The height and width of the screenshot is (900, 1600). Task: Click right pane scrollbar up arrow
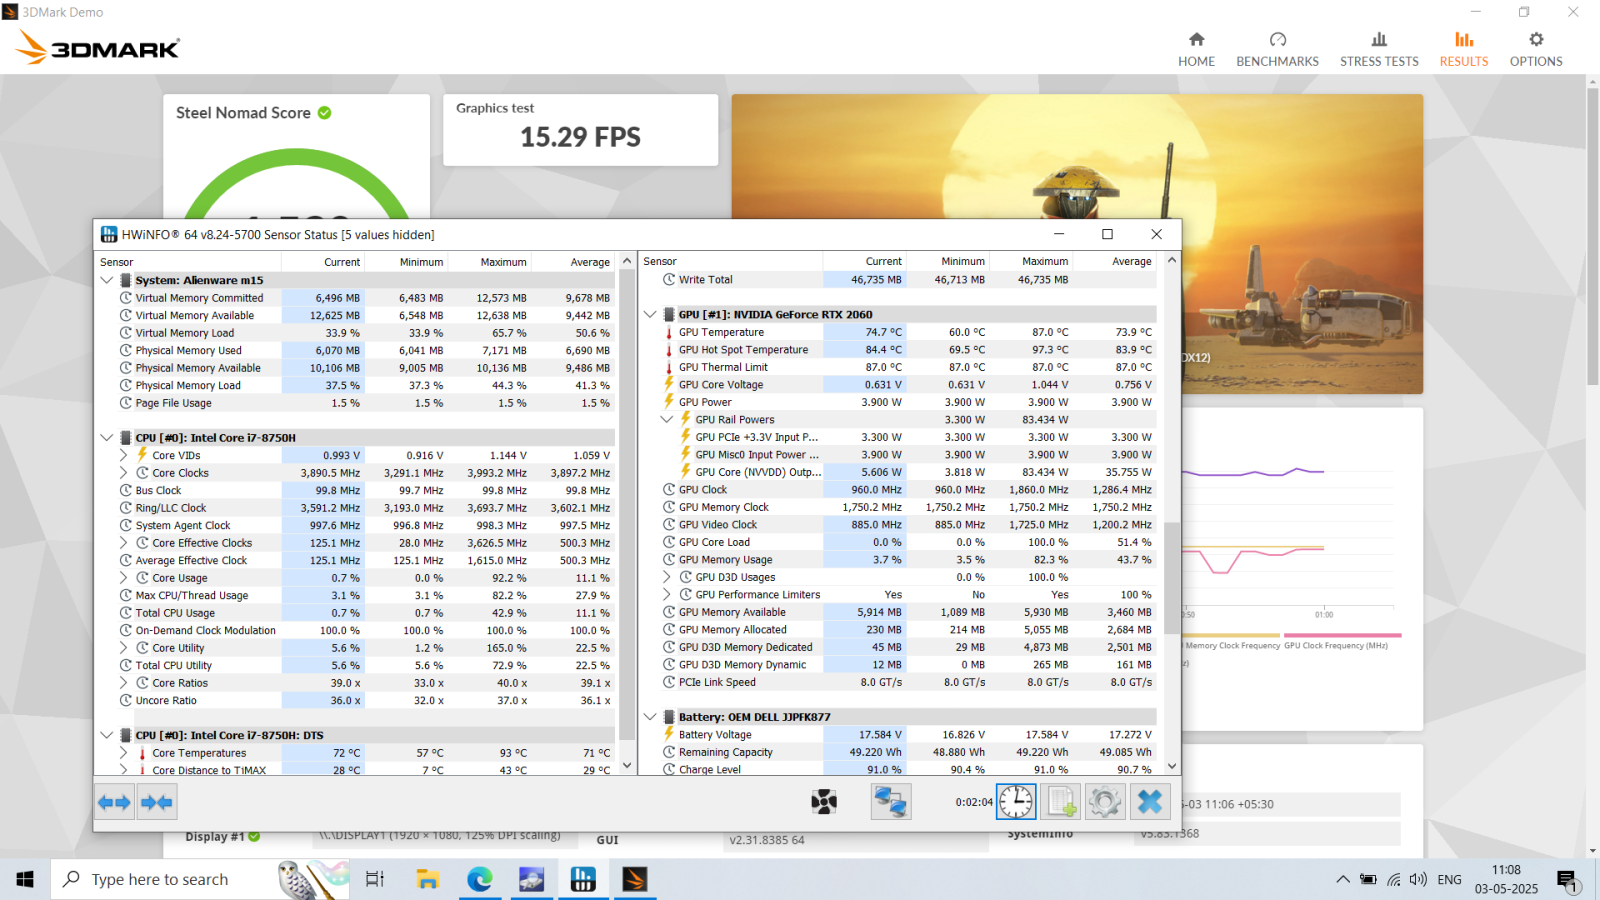tap(1172, 260)
